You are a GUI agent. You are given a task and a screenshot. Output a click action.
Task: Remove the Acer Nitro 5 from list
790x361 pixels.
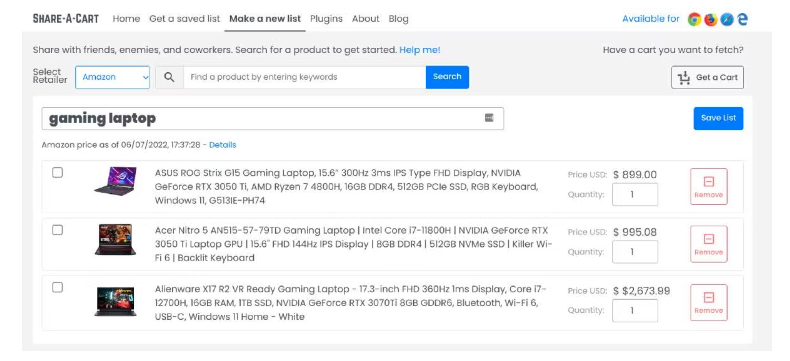tap(709, 244)
